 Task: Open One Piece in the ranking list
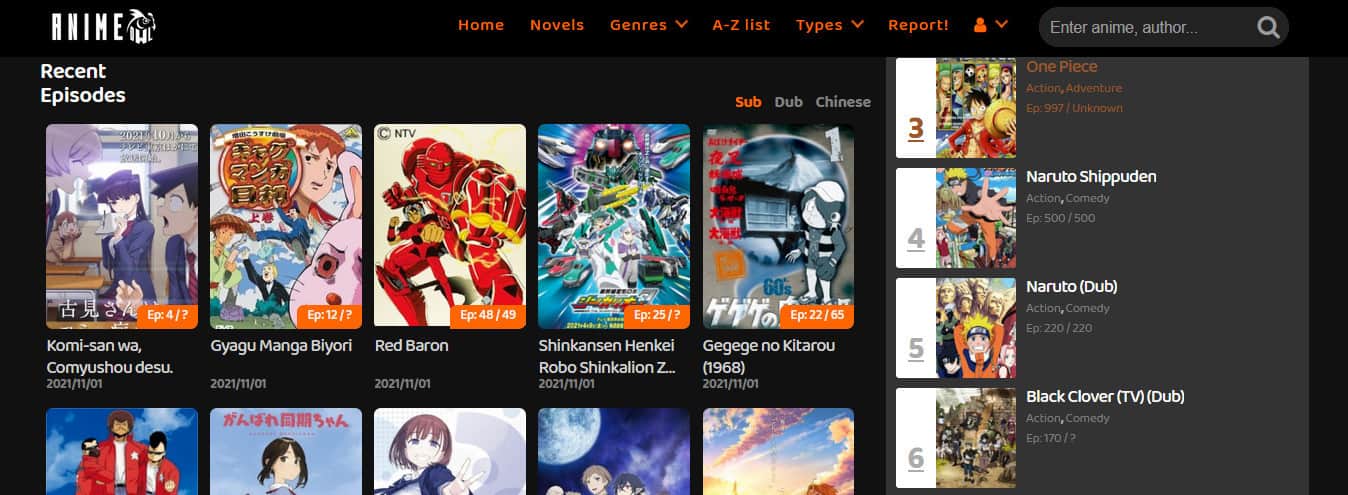click(1061, 67)
